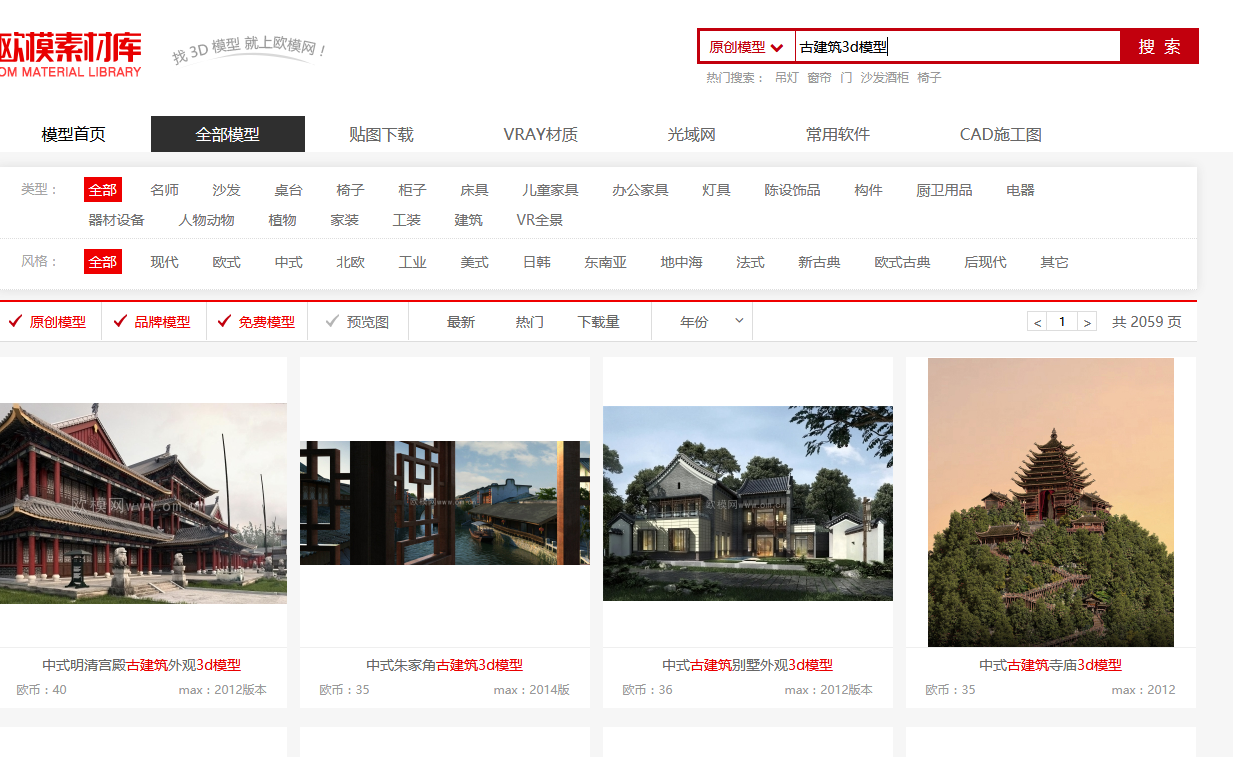Click the red 搜索 button
This screenshot has height=757, width=1233.
tap(1159, 47)
